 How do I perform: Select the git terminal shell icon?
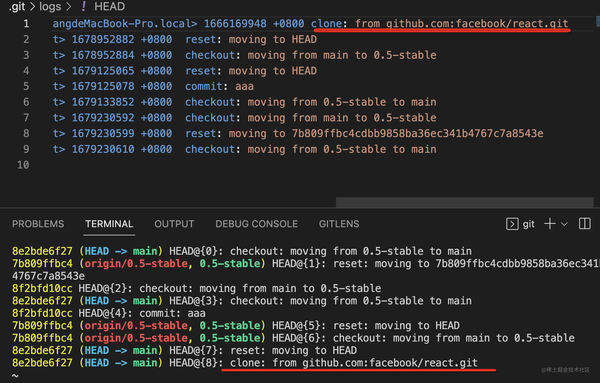point(512,224)
